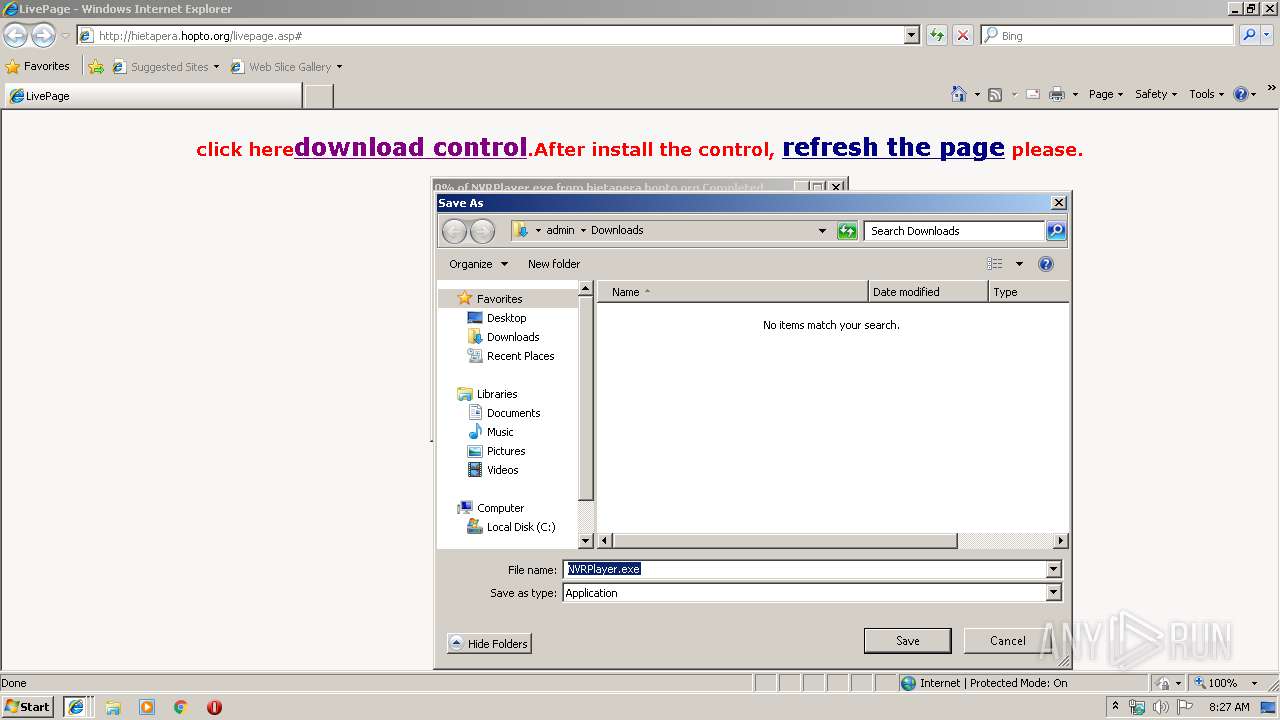Click the Cancel button

(x=1007, y=641)
